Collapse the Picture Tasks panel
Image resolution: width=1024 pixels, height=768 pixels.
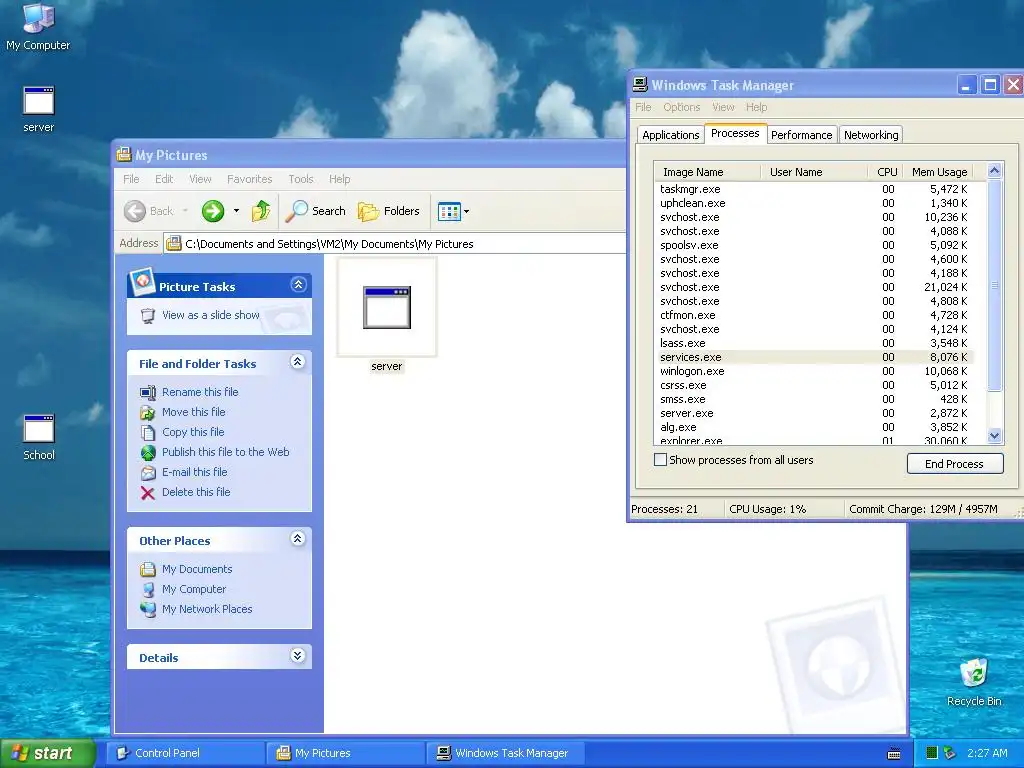pos(298,285)
